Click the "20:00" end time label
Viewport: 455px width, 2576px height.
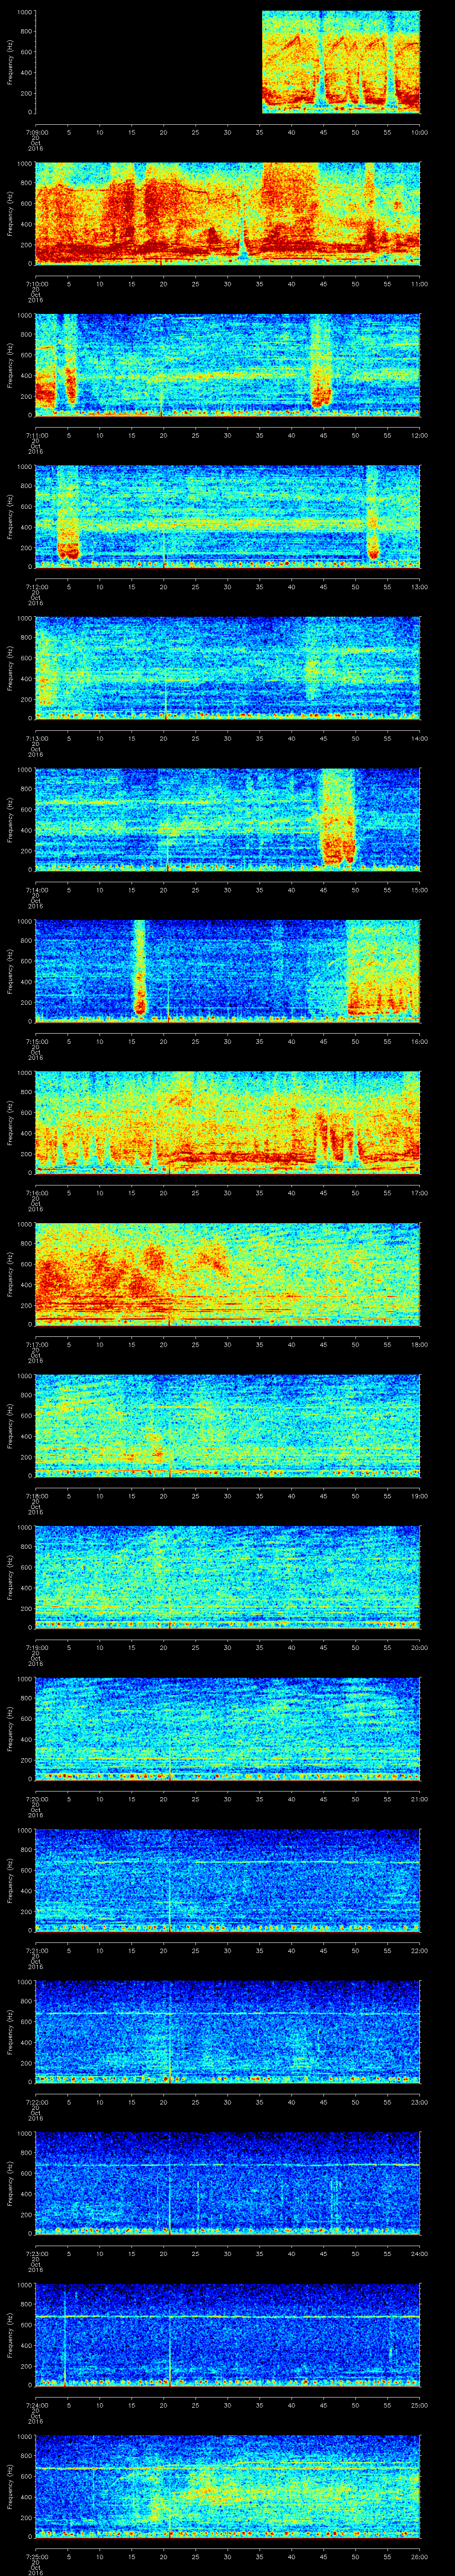(420, 1647)
